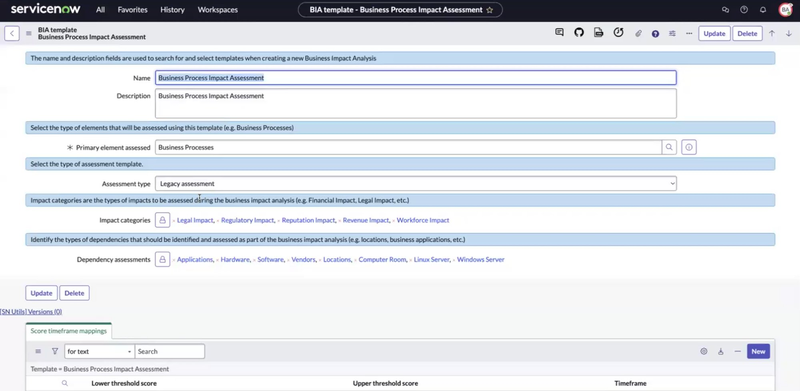Viewport: 800px width, 391px height.
Task: Open the Hardware dependency link
Action: 235,260
